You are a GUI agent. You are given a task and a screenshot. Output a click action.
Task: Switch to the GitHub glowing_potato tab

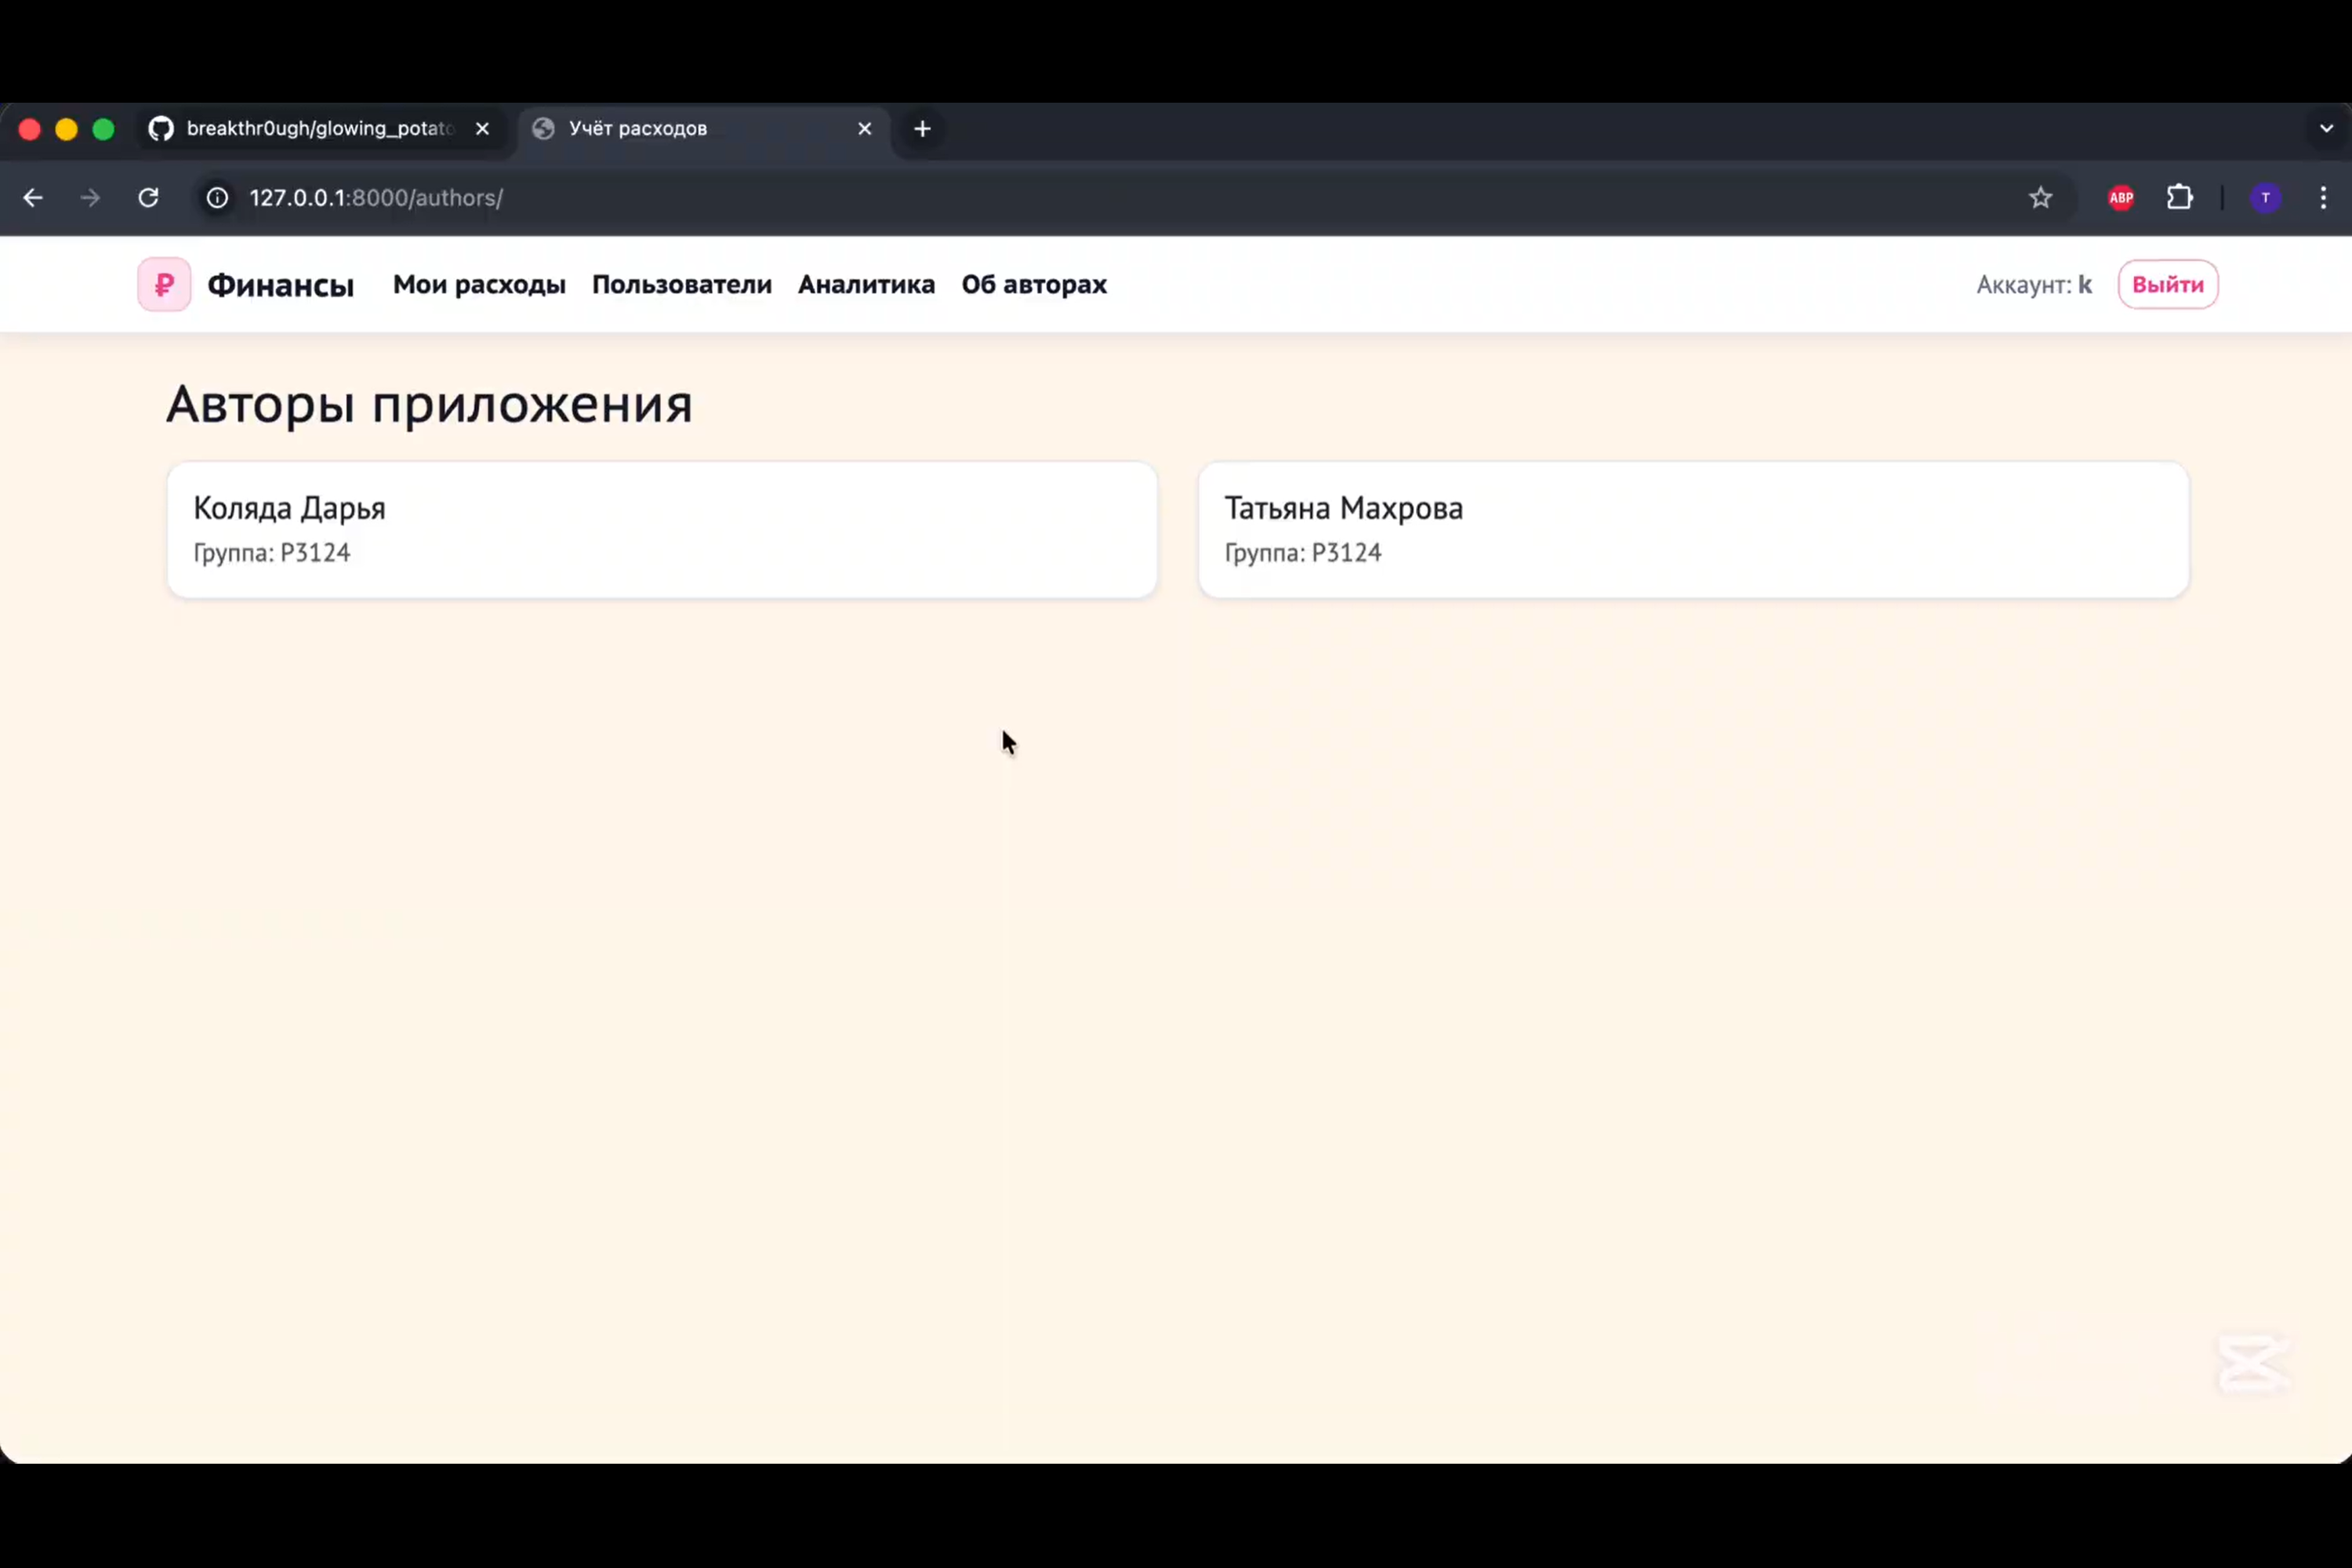pos(310,129)
